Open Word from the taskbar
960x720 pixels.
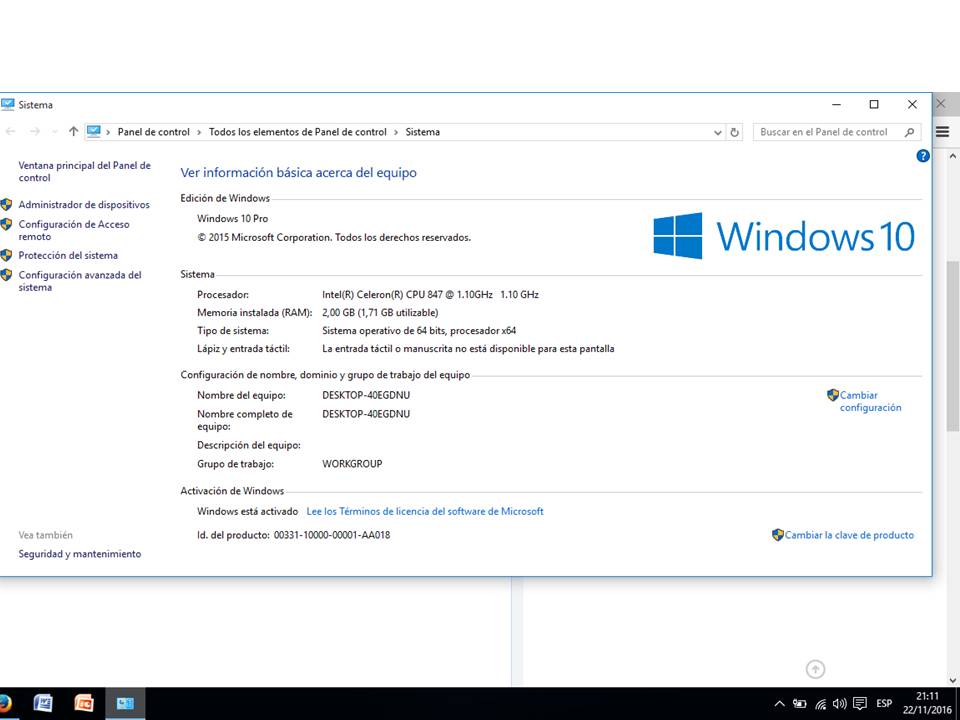tap(43, 703)
